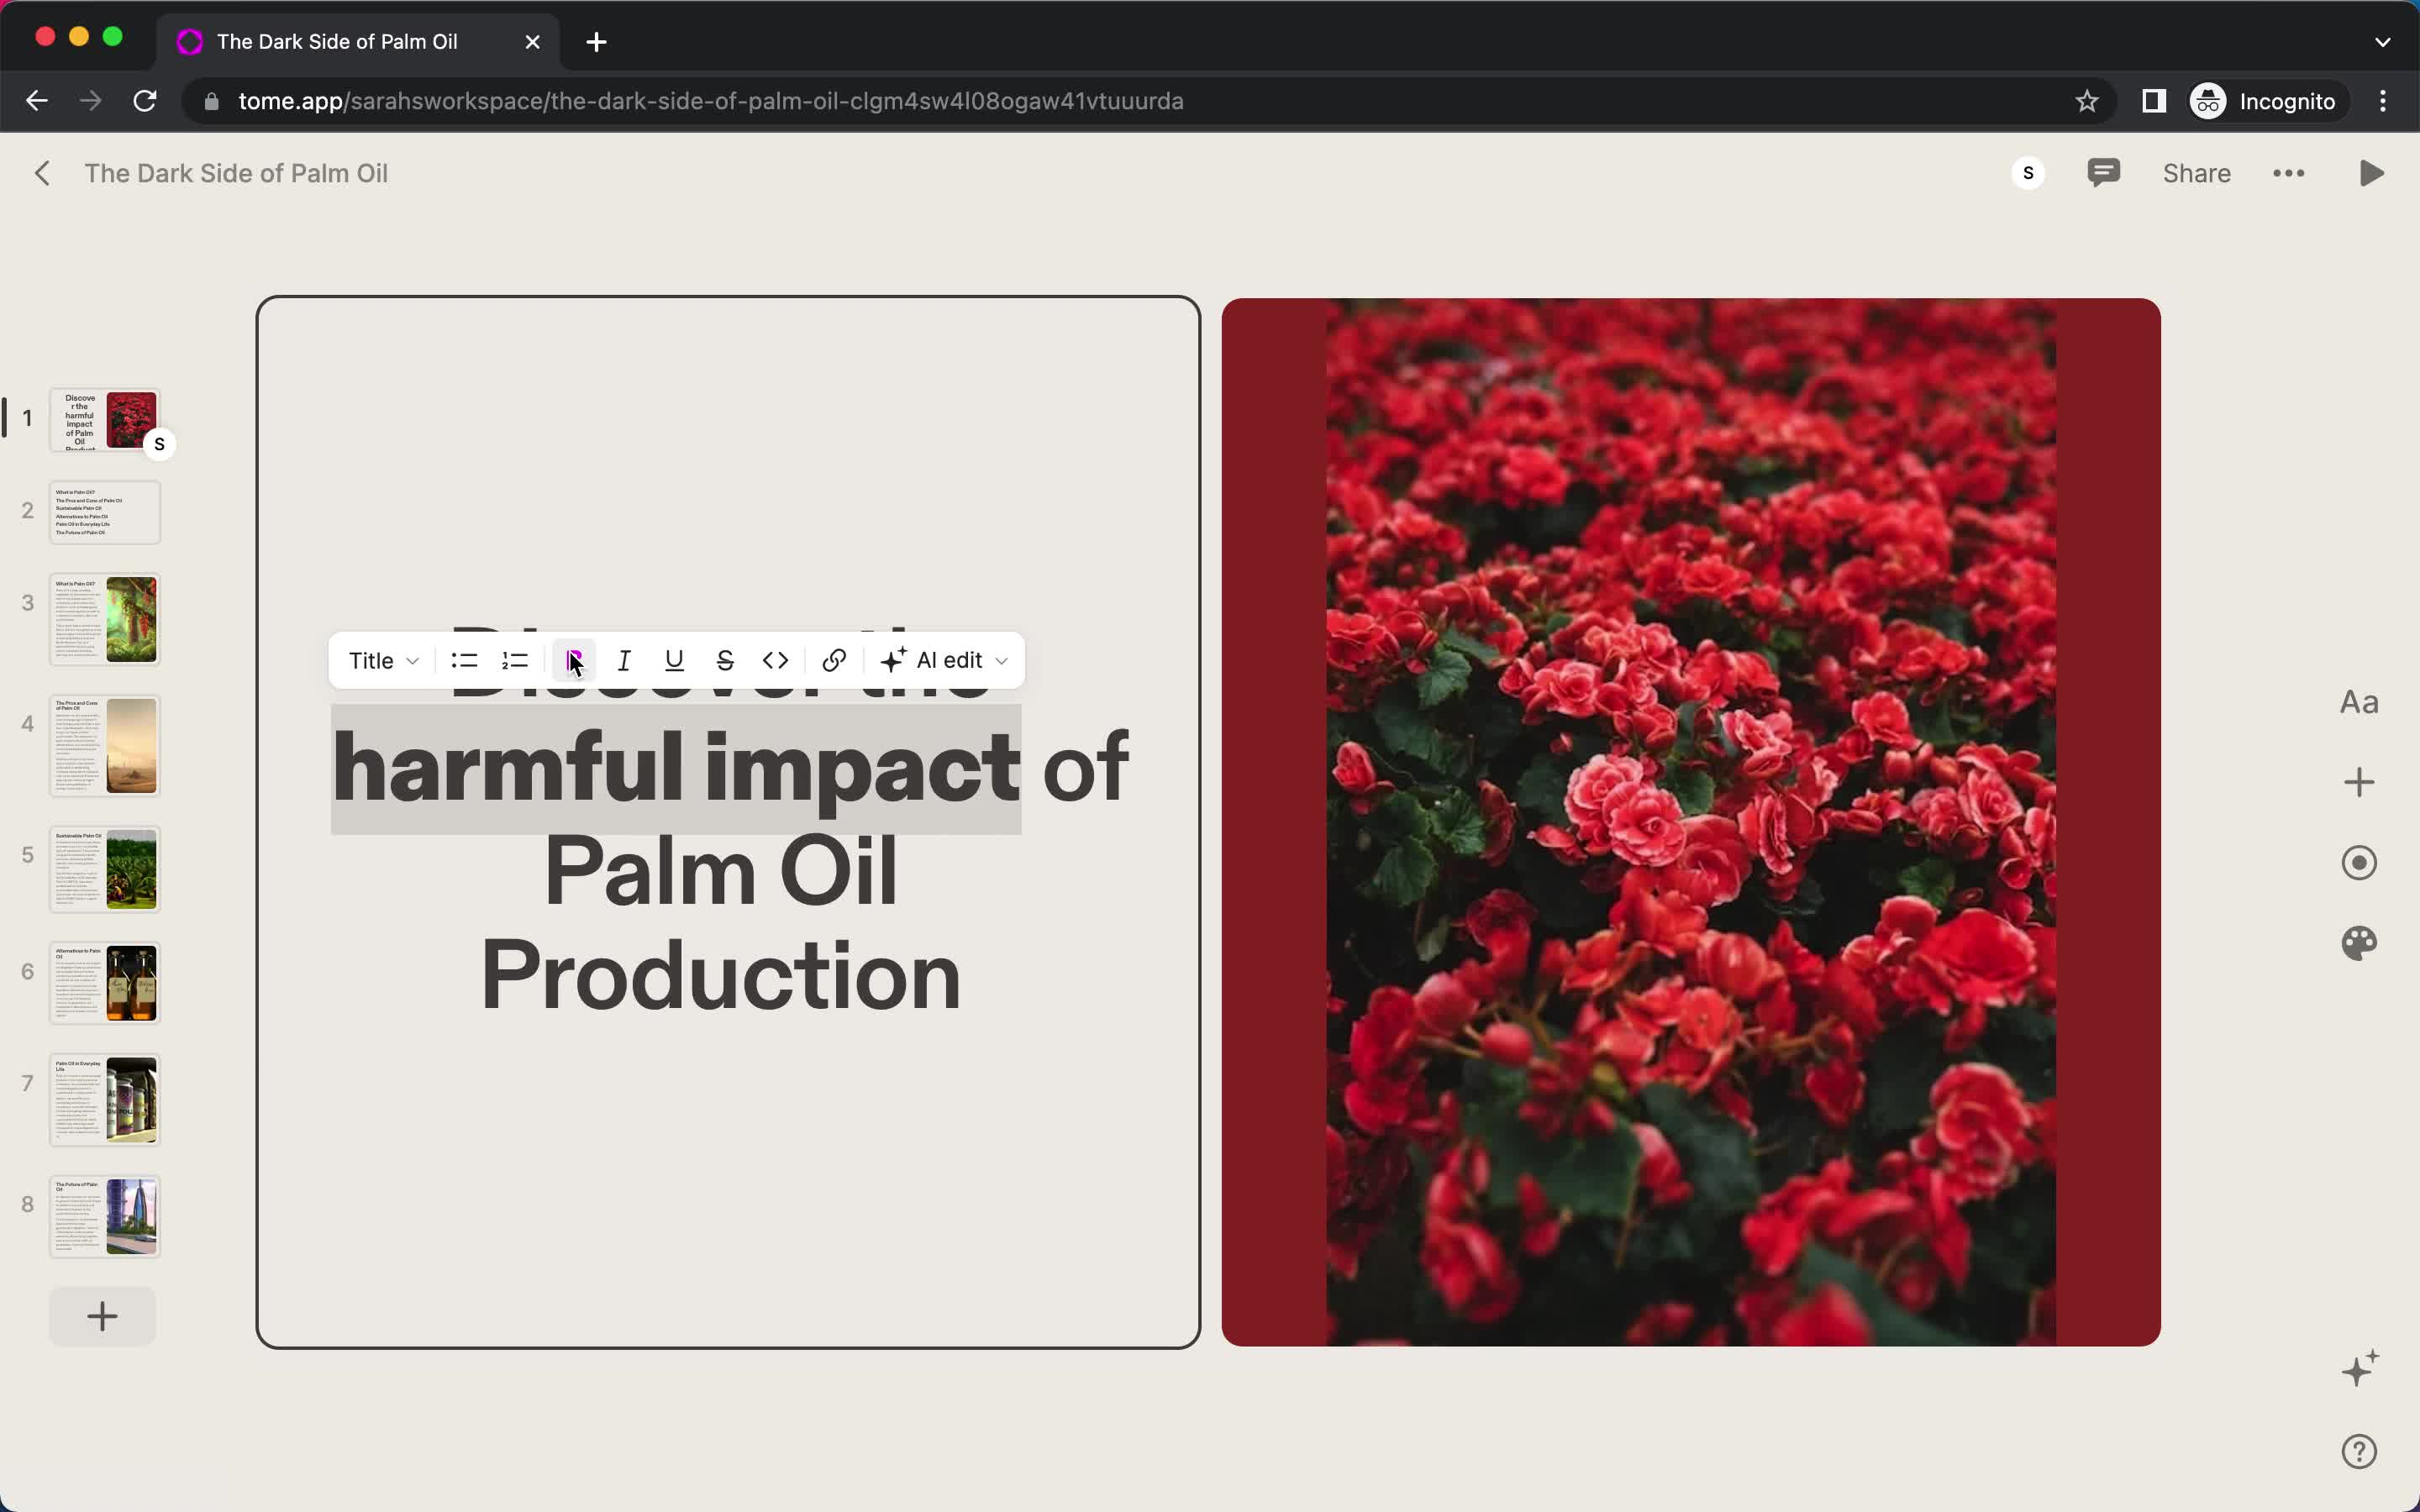Expand the AI edit options chevron
Screen dimensions: 2420x1512
[1000, 660]
